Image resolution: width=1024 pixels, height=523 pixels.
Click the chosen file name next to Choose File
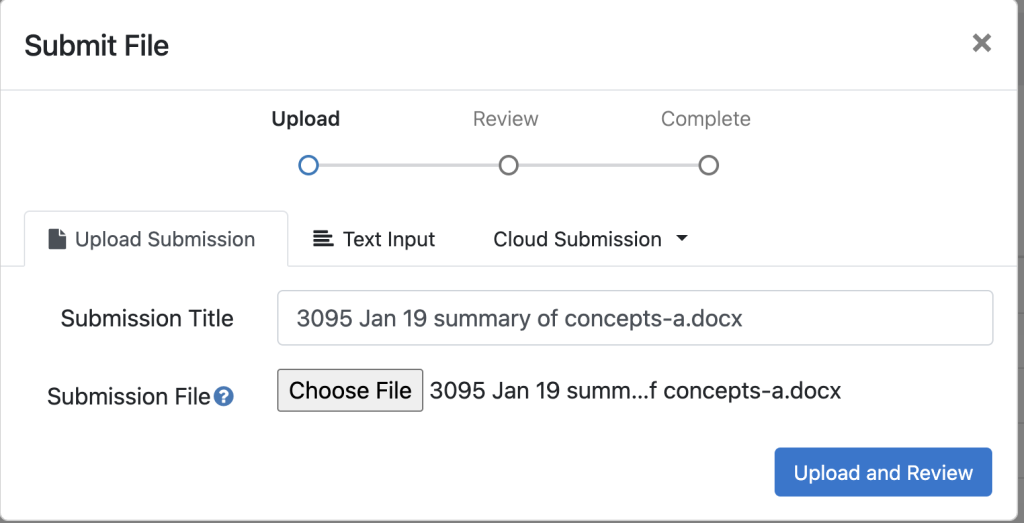[635, 390]
